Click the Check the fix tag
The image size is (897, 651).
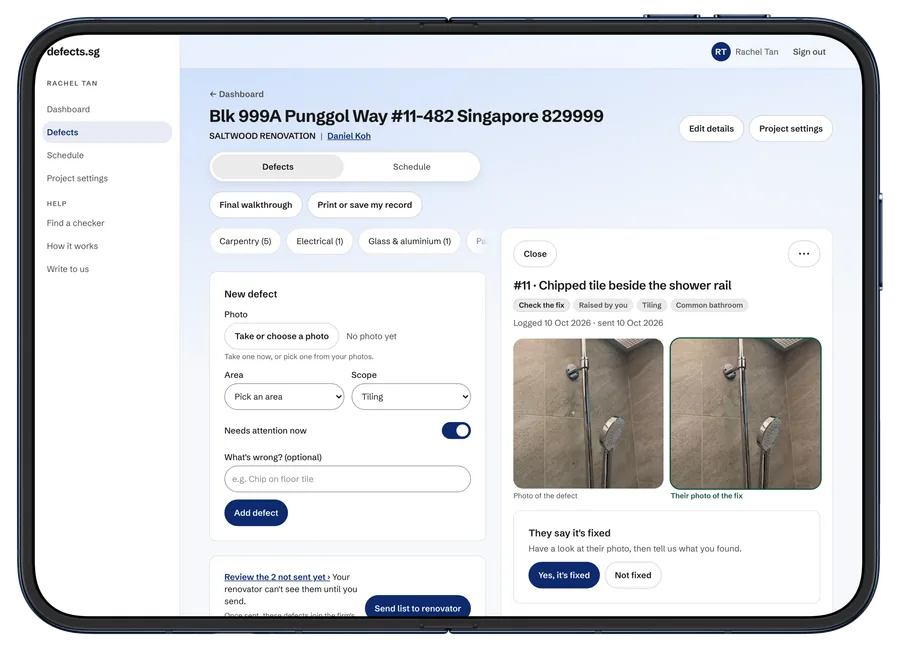coord(541,305)
